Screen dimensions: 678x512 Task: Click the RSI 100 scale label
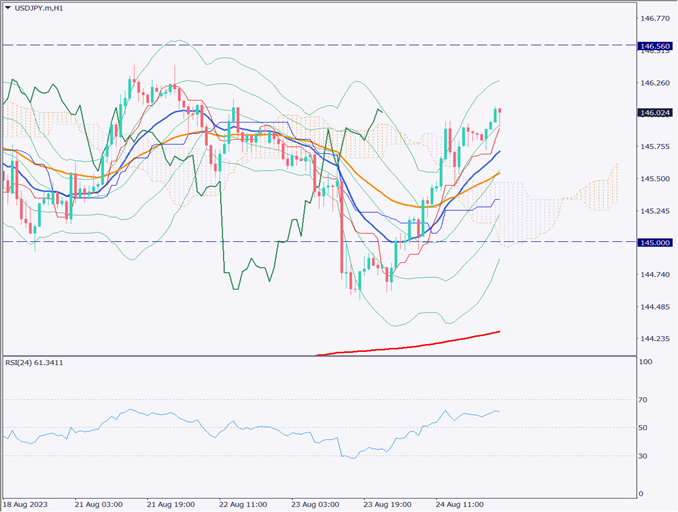click(x=647, y=362)
